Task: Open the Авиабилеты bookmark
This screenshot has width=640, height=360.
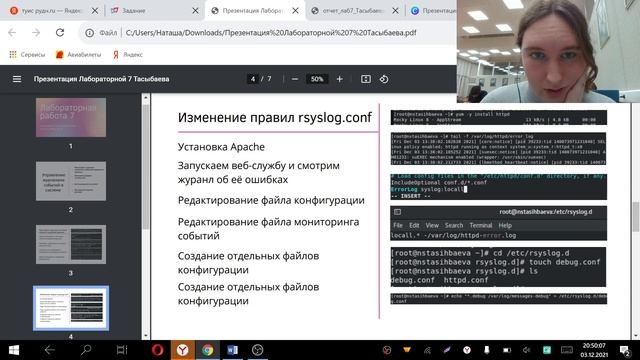Action: coord(78,54)
